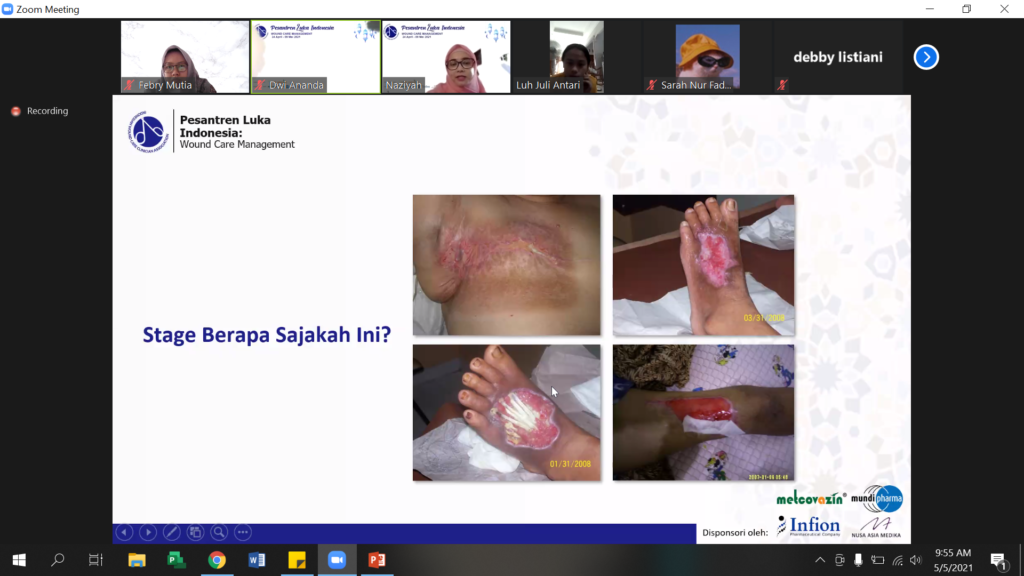Click next slide arrow in presentation toolbar
Screen dimensions: 1024x576
(148, 532)
